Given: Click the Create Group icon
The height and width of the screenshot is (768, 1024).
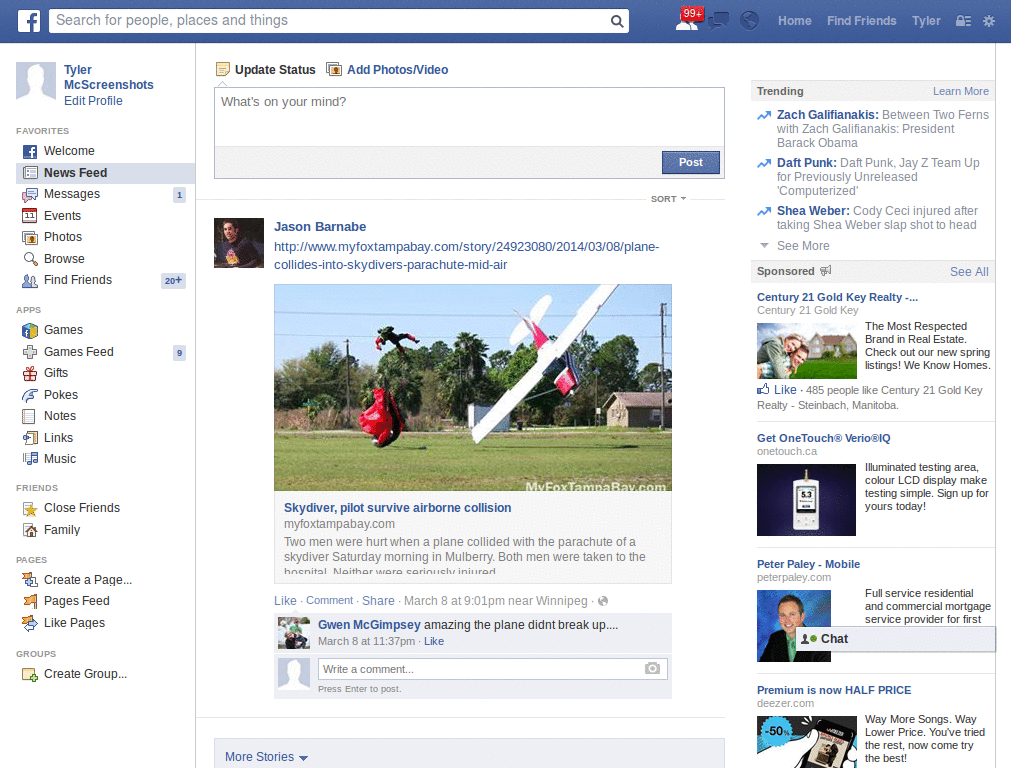Looking at the screenshot, I should [x=30, y=675].
